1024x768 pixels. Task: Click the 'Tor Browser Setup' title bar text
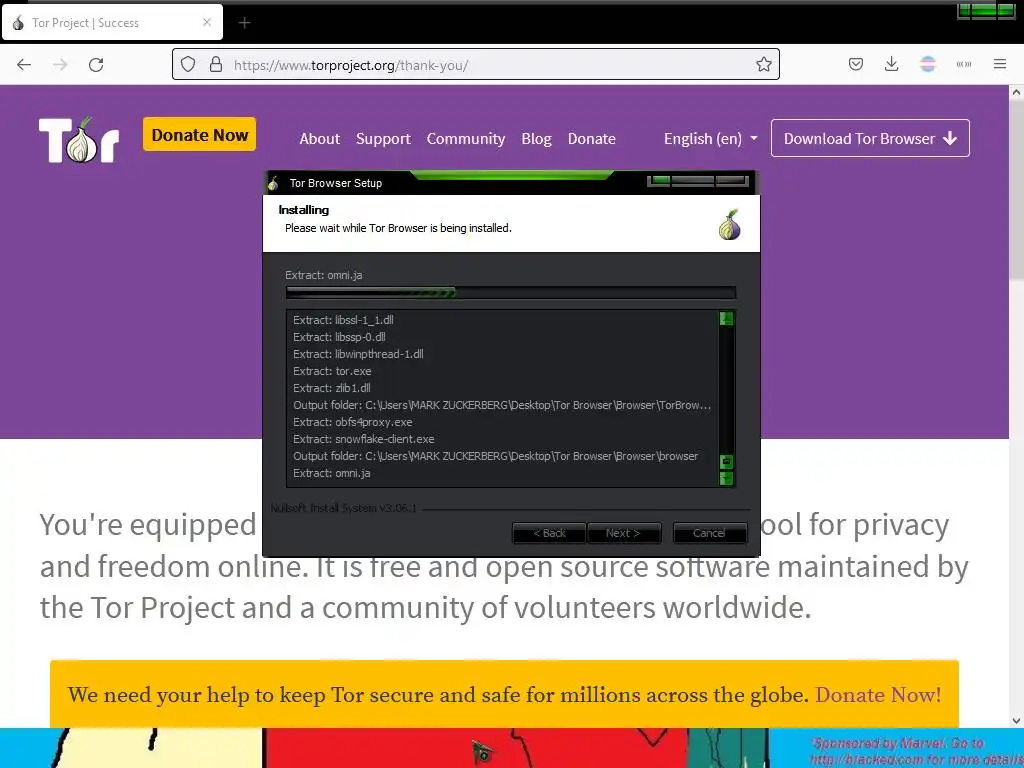click(336, 183)
